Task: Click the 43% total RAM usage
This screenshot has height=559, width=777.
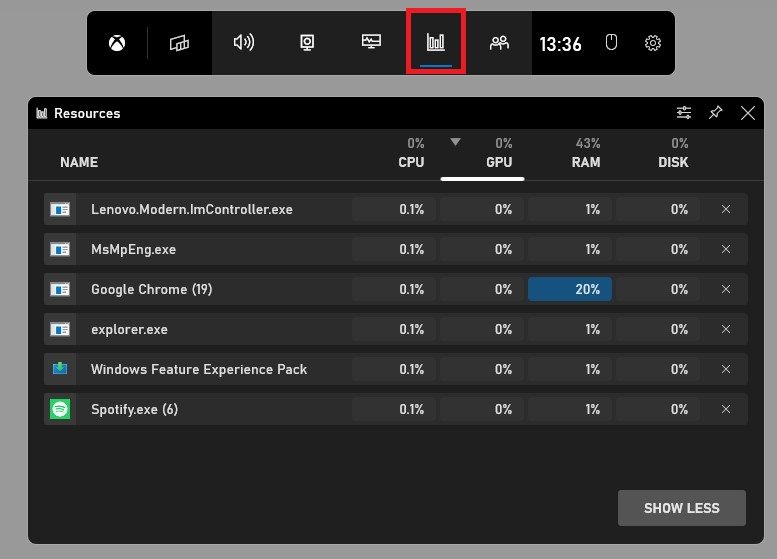Action: tap(588, 143)
